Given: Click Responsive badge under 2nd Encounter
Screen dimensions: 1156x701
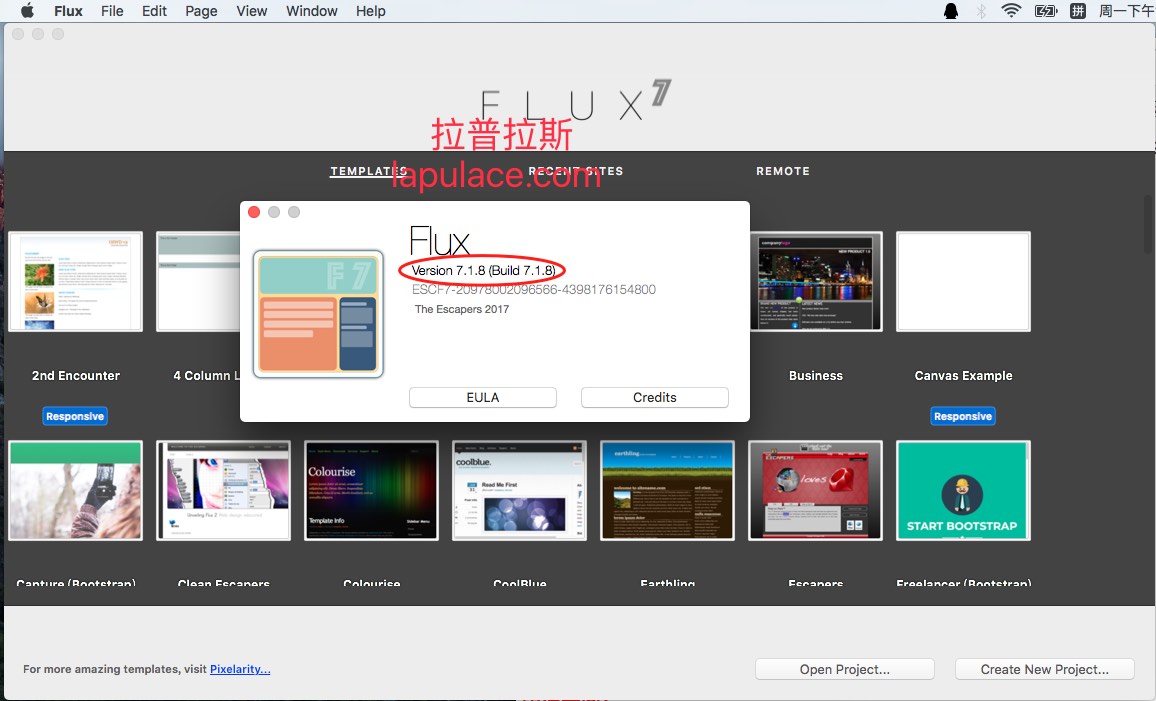Looking at the screenshot, I should tap(75, 416).
